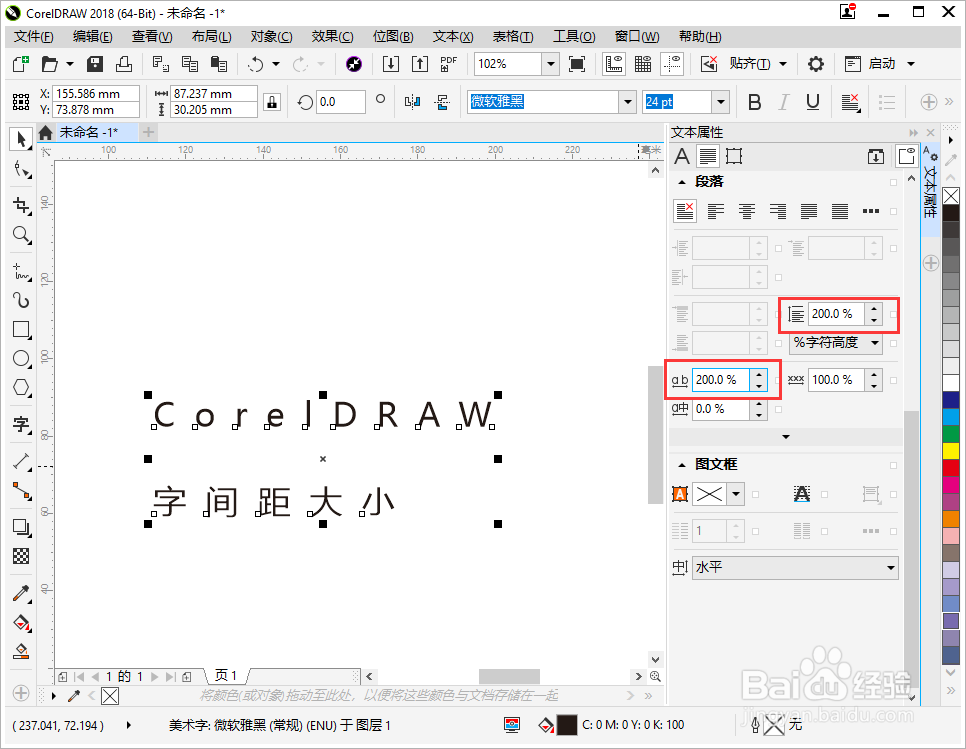Click the Frame properties button

tap(734, 156)
